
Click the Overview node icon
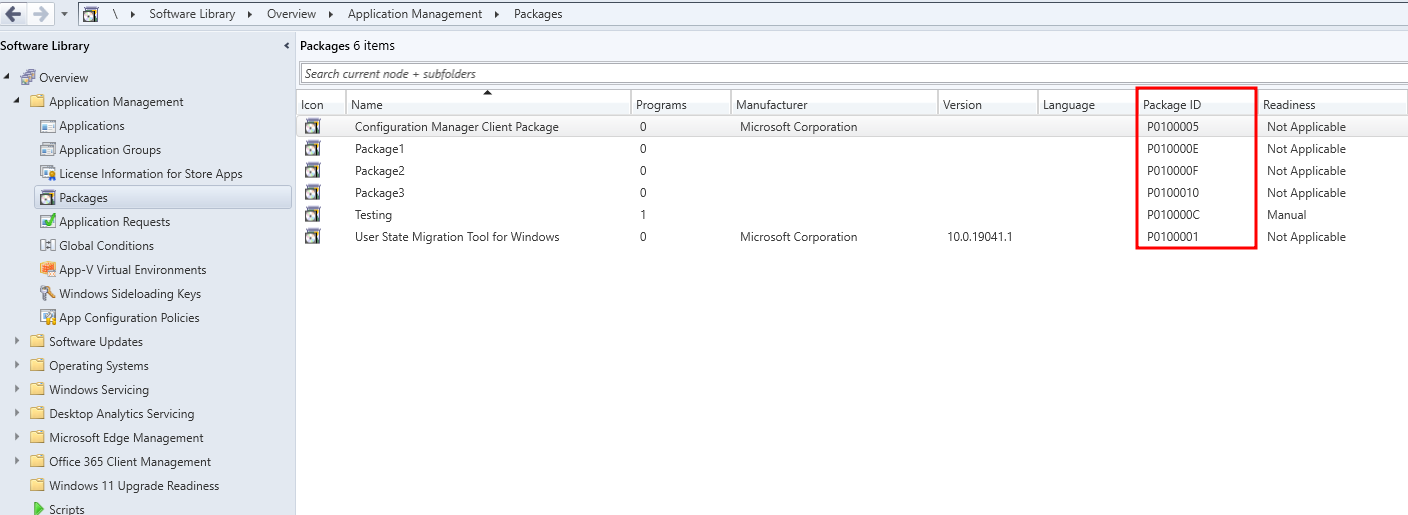point(28,77)
